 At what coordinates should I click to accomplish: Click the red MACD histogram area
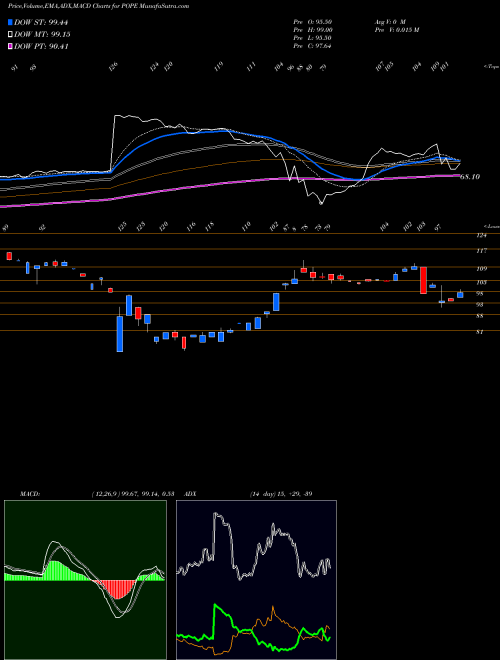pyautogui.click(x=118, y=588)
